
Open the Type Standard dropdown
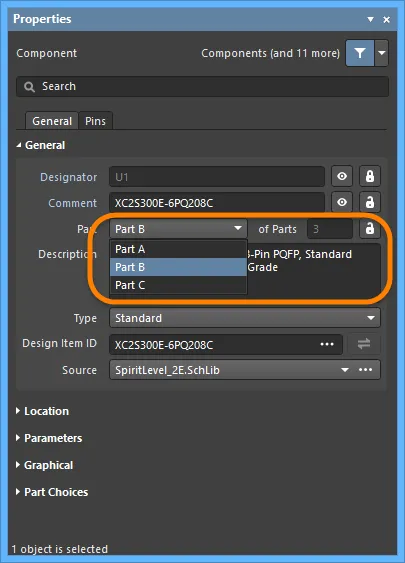click(245, 318)
